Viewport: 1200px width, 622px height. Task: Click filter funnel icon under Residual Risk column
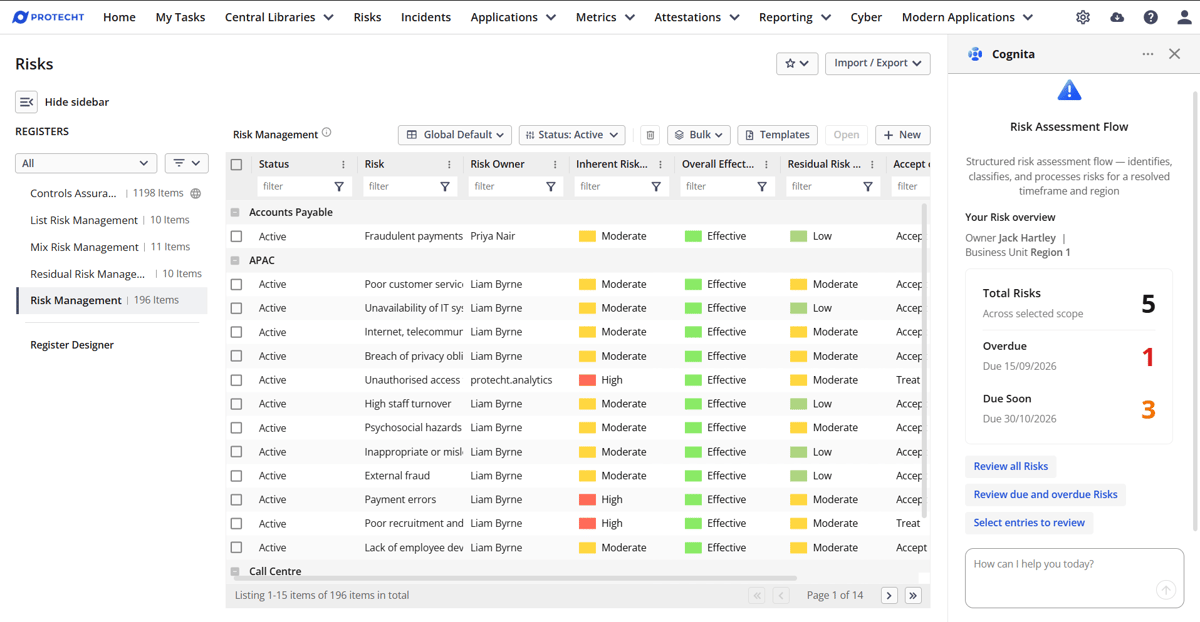(868, 186)
